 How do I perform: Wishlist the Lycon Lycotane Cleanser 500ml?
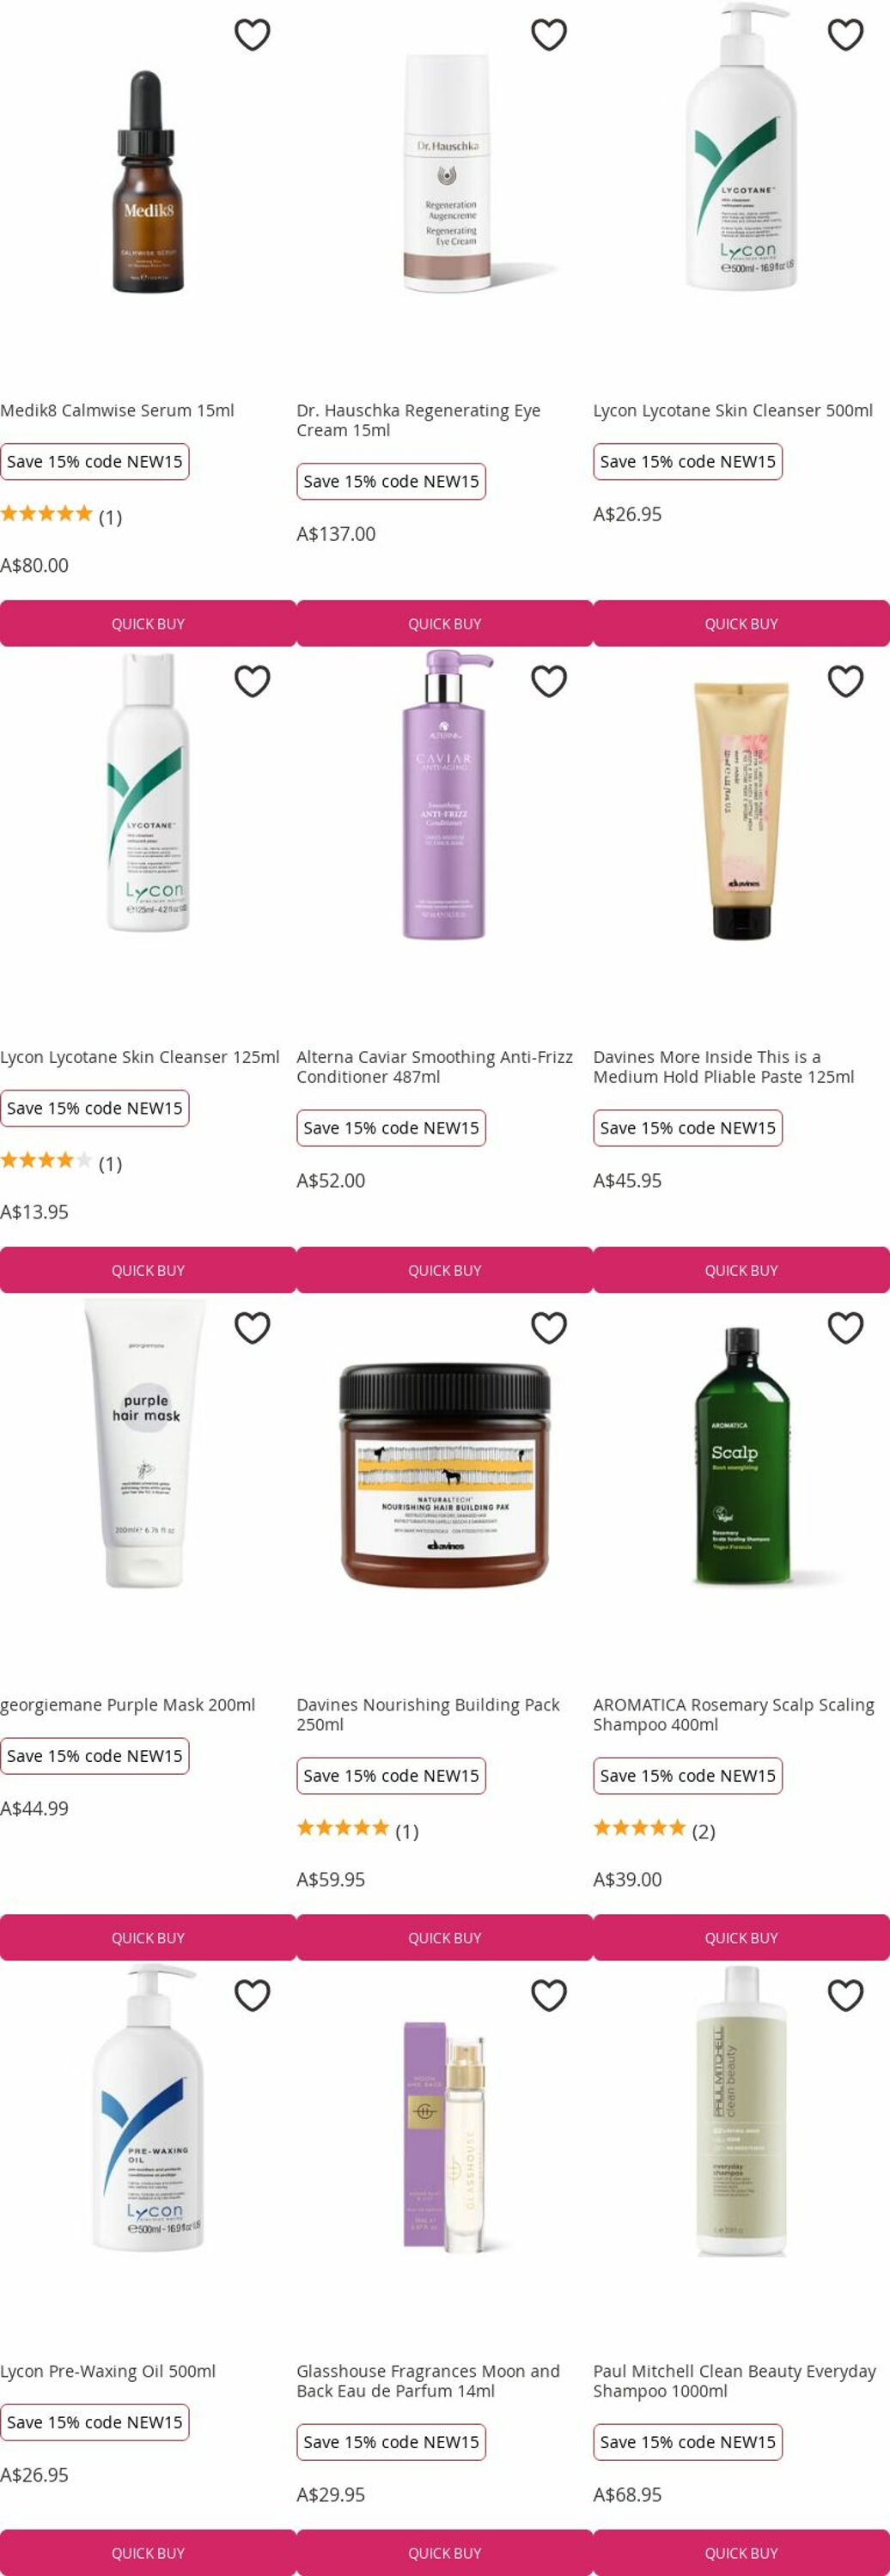(846, 35)
